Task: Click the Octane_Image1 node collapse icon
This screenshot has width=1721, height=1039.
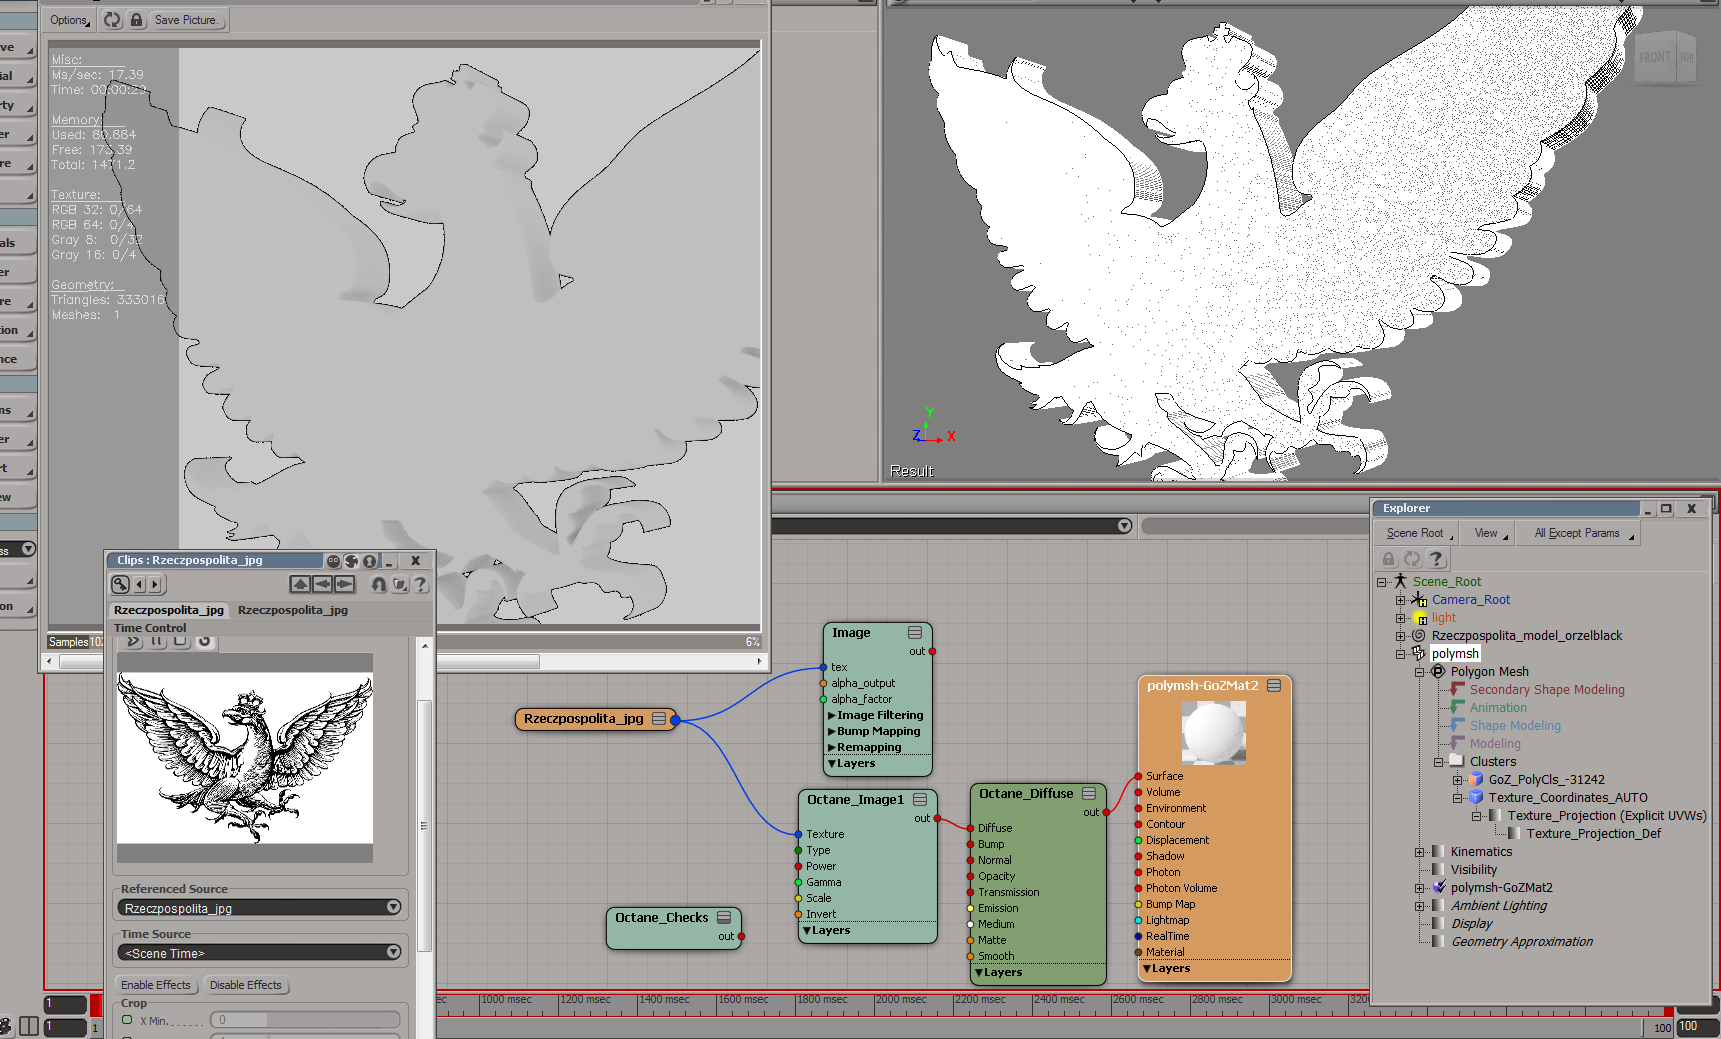Action: (x=920, y=800)
